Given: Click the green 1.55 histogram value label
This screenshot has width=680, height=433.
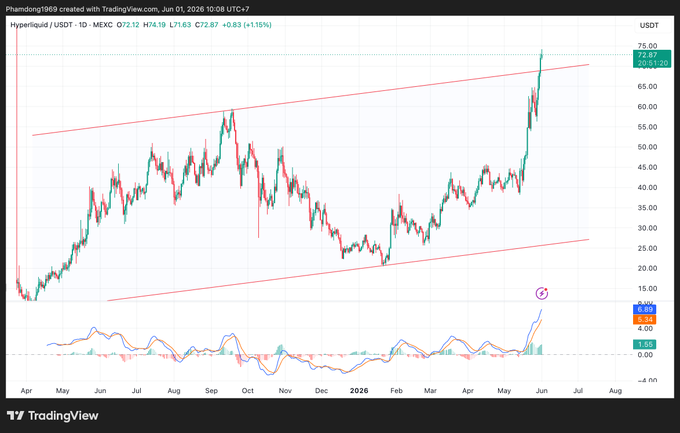Looking at the screenshot, I should click(x=645, y=344).
